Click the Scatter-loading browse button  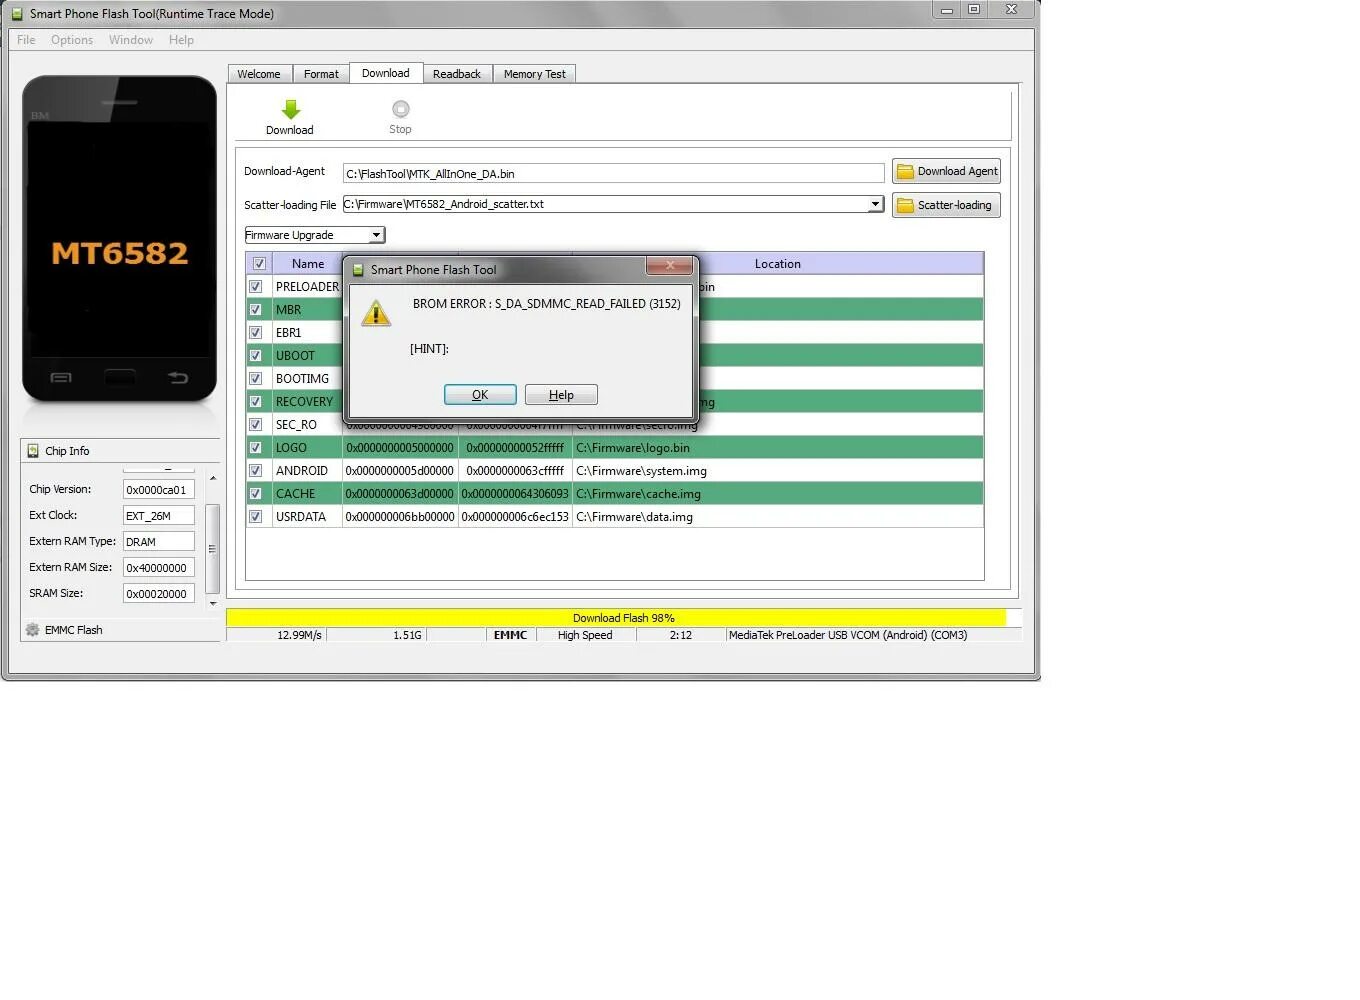946,205
